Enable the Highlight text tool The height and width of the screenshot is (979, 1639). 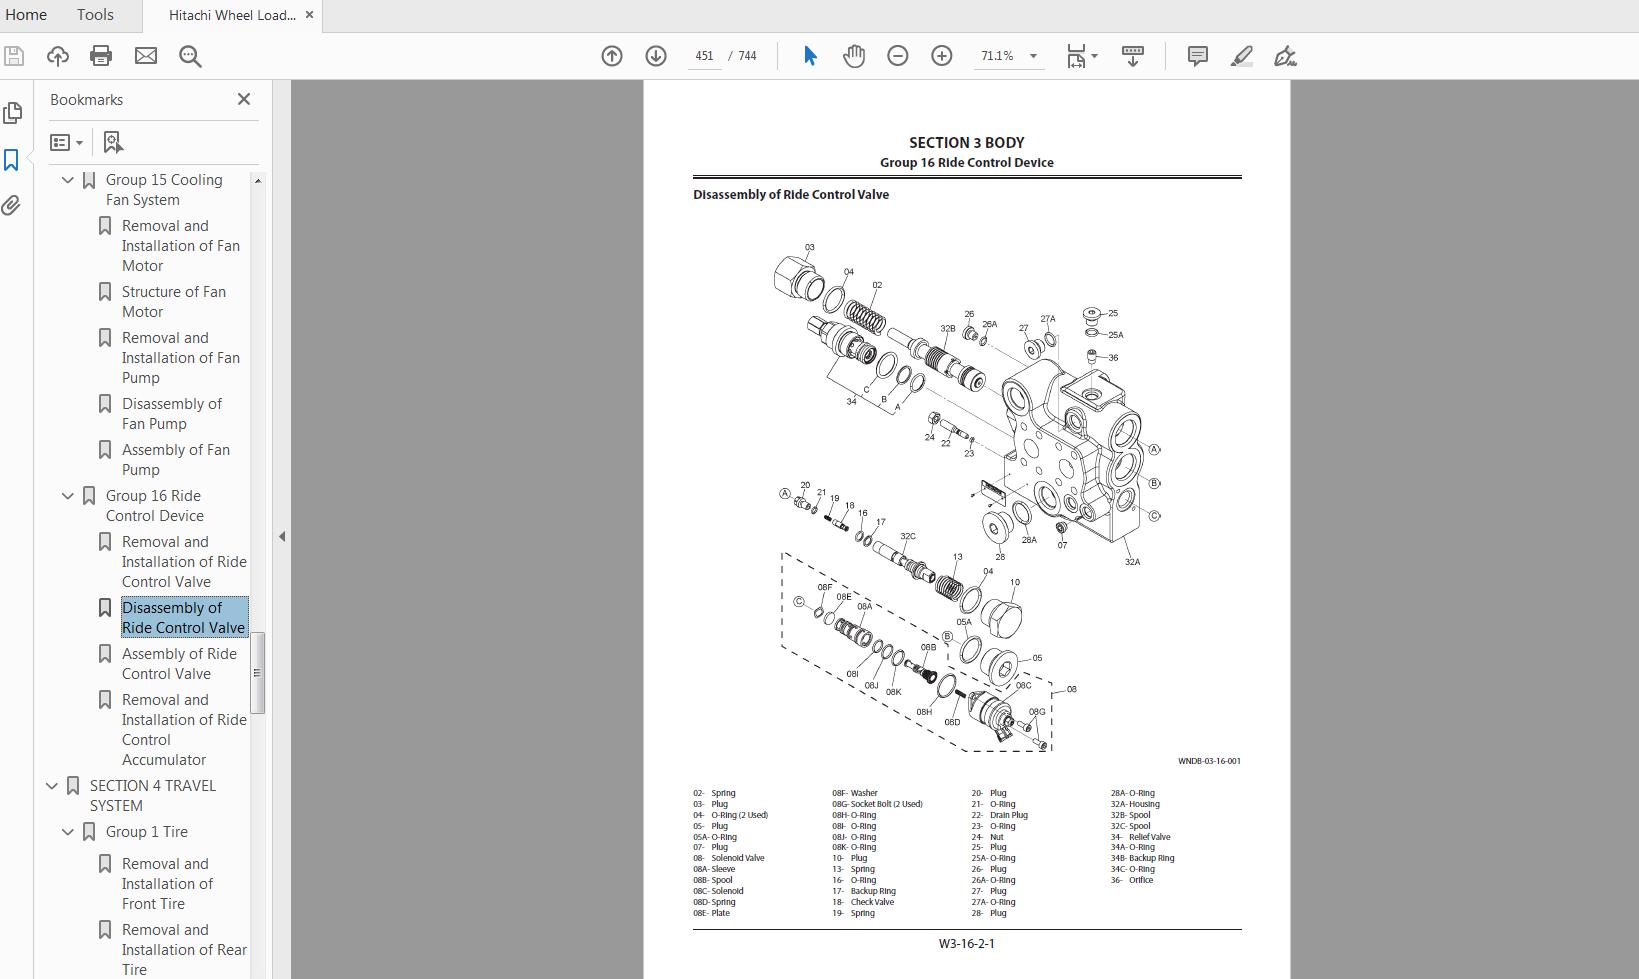coord(1241,56)
